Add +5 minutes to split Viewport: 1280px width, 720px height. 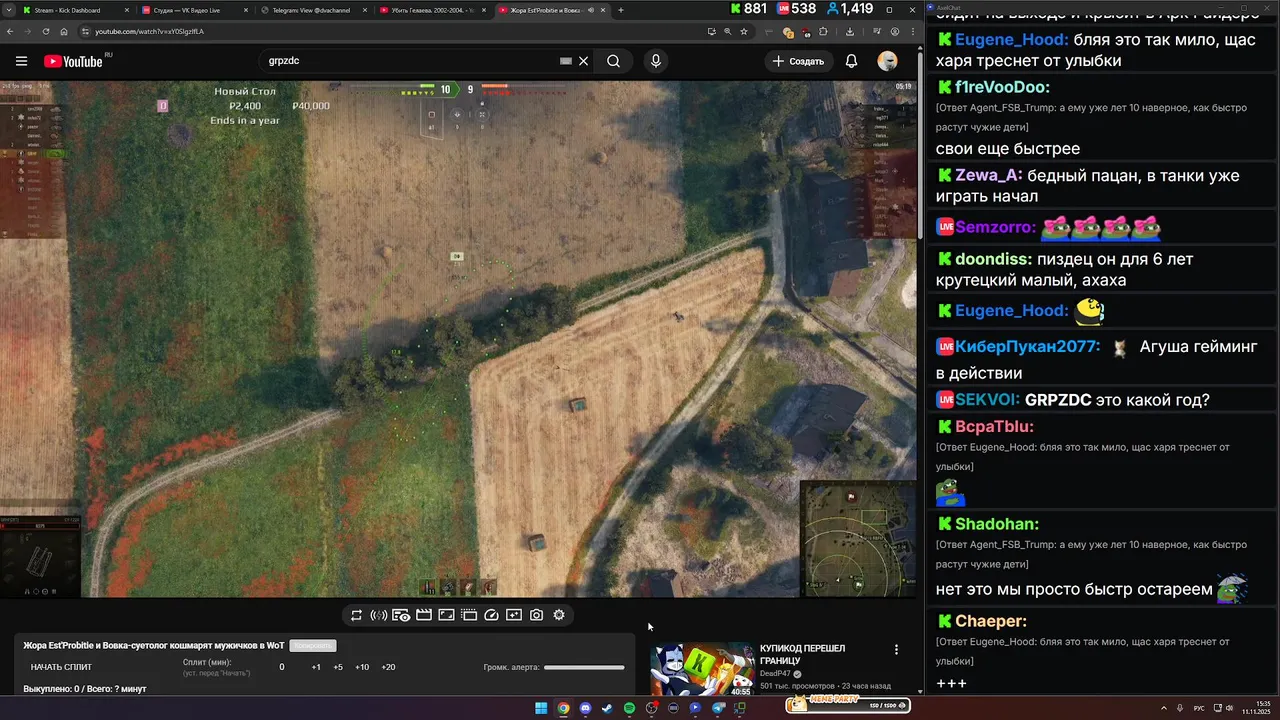point(338,667)
